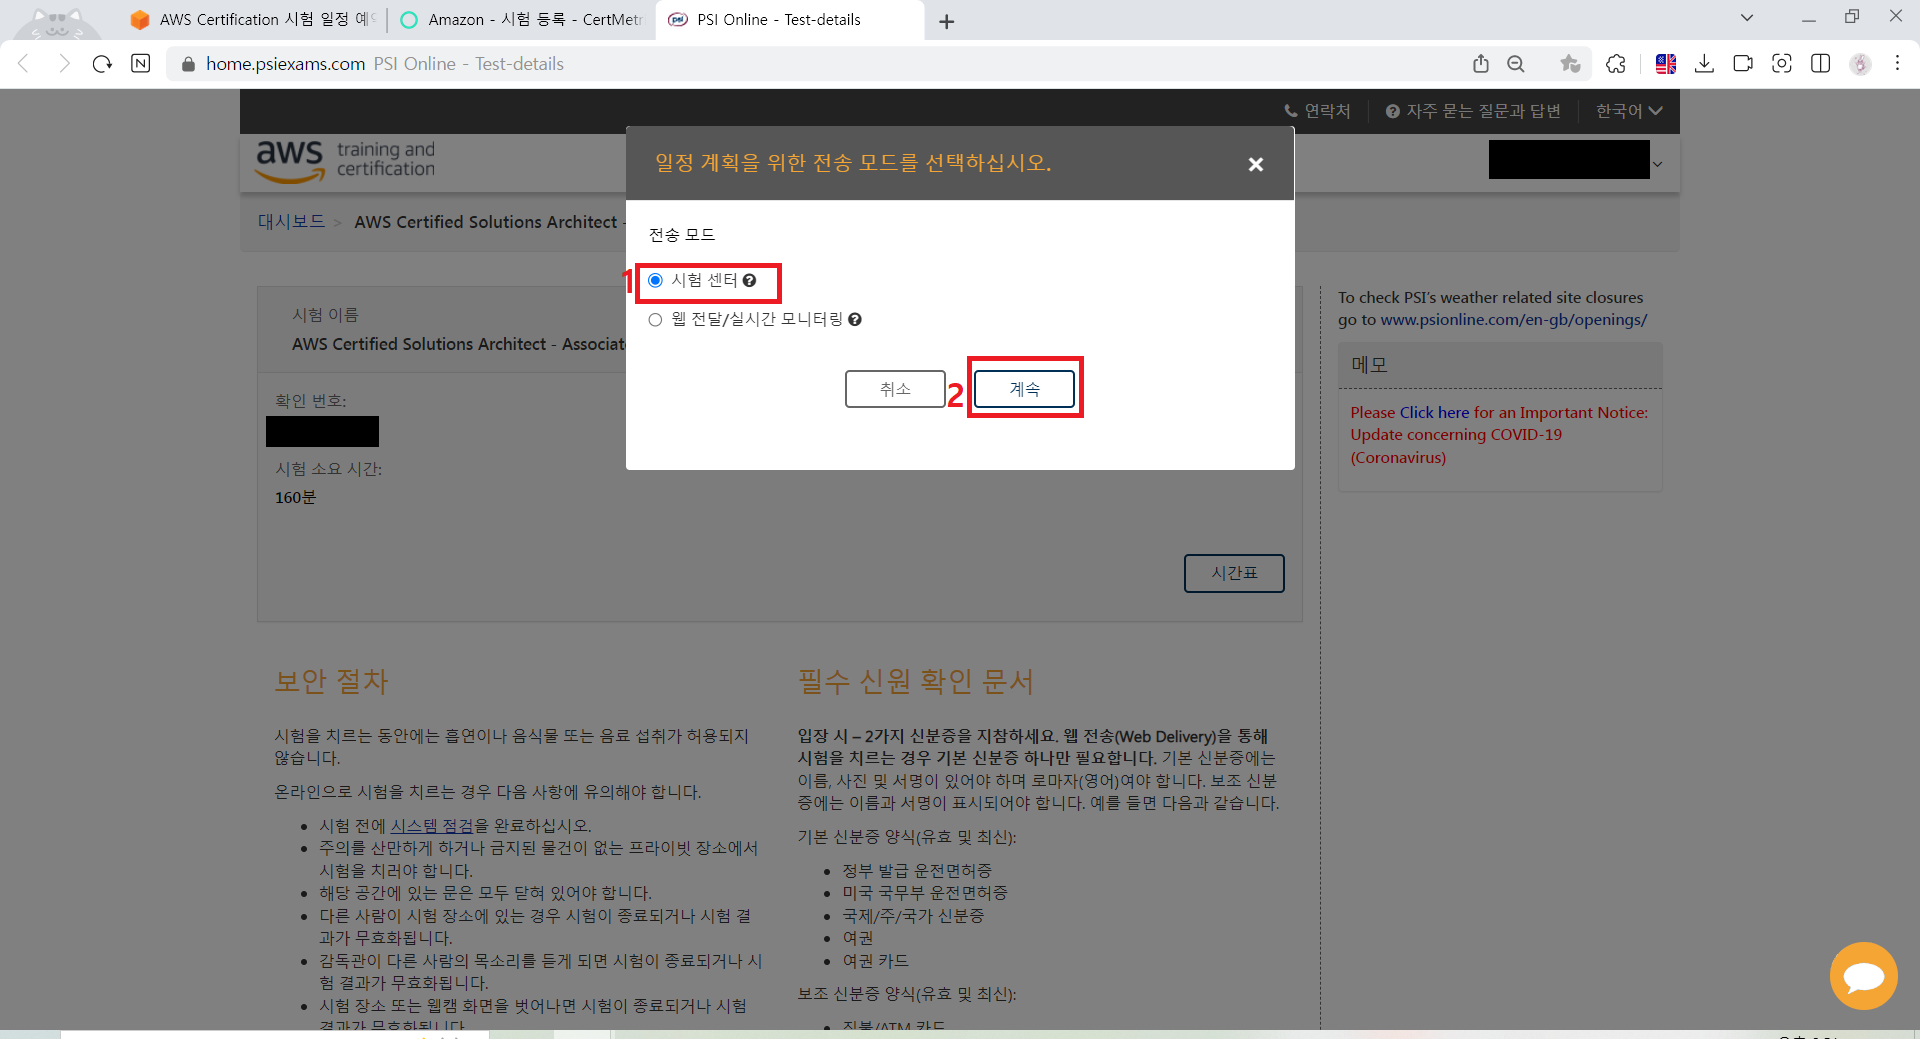This screenshot has height=1039, width=1920.
Task: Open the psionline.com openings link
Action: click(1514, 320)
